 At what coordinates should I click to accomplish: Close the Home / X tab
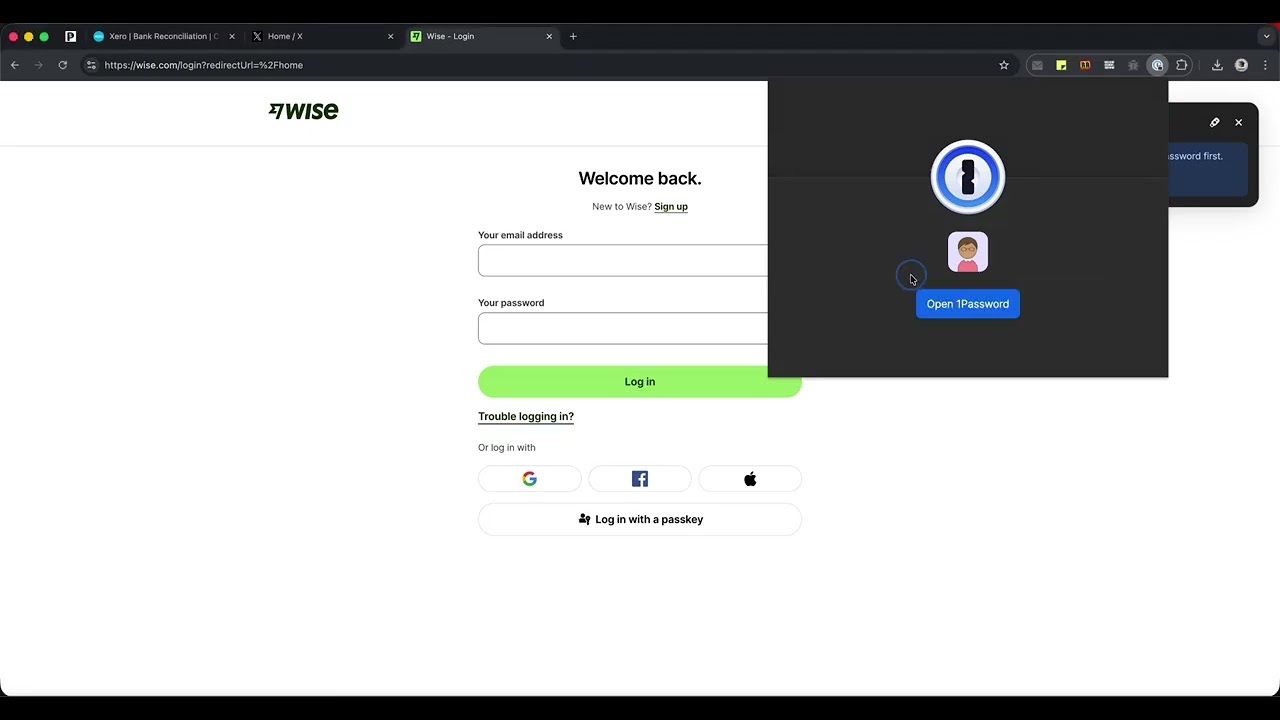(x=390, y=36)
